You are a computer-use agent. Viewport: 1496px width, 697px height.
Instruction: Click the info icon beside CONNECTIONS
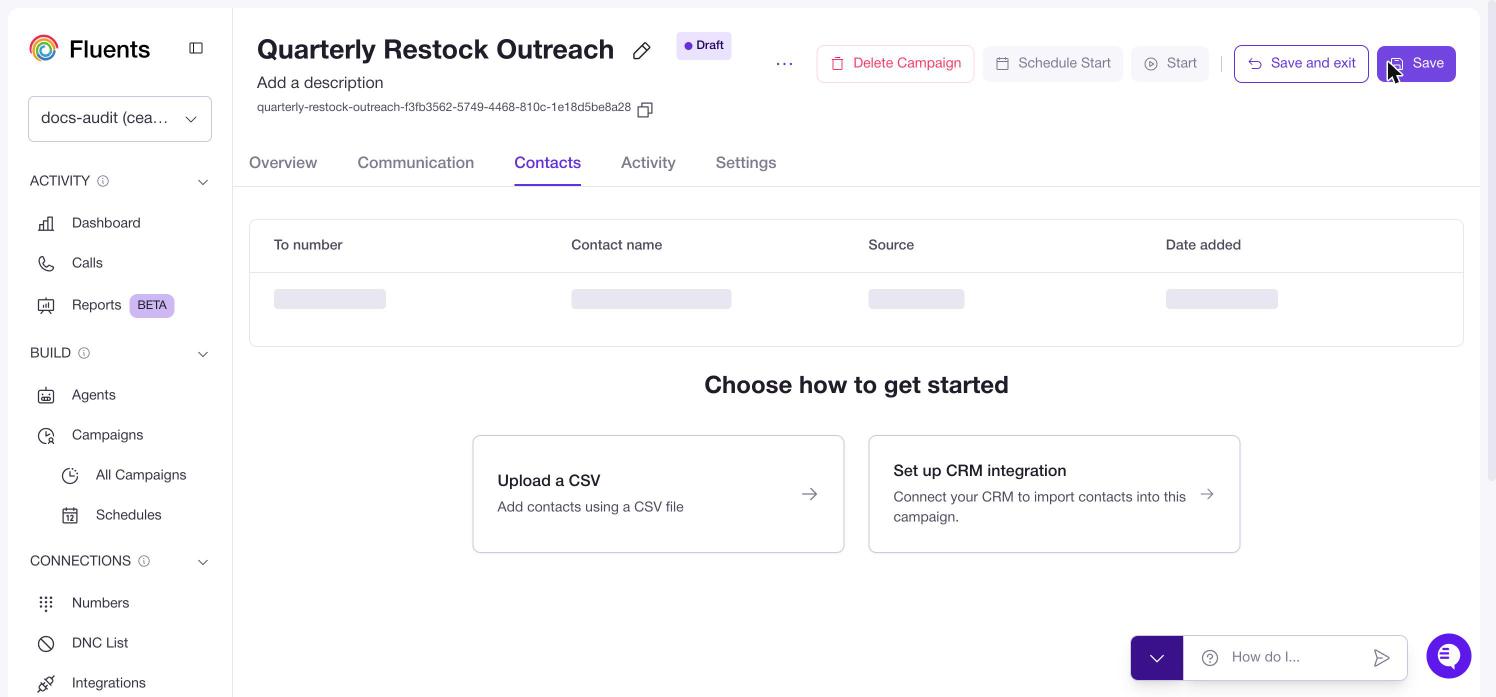144,561
